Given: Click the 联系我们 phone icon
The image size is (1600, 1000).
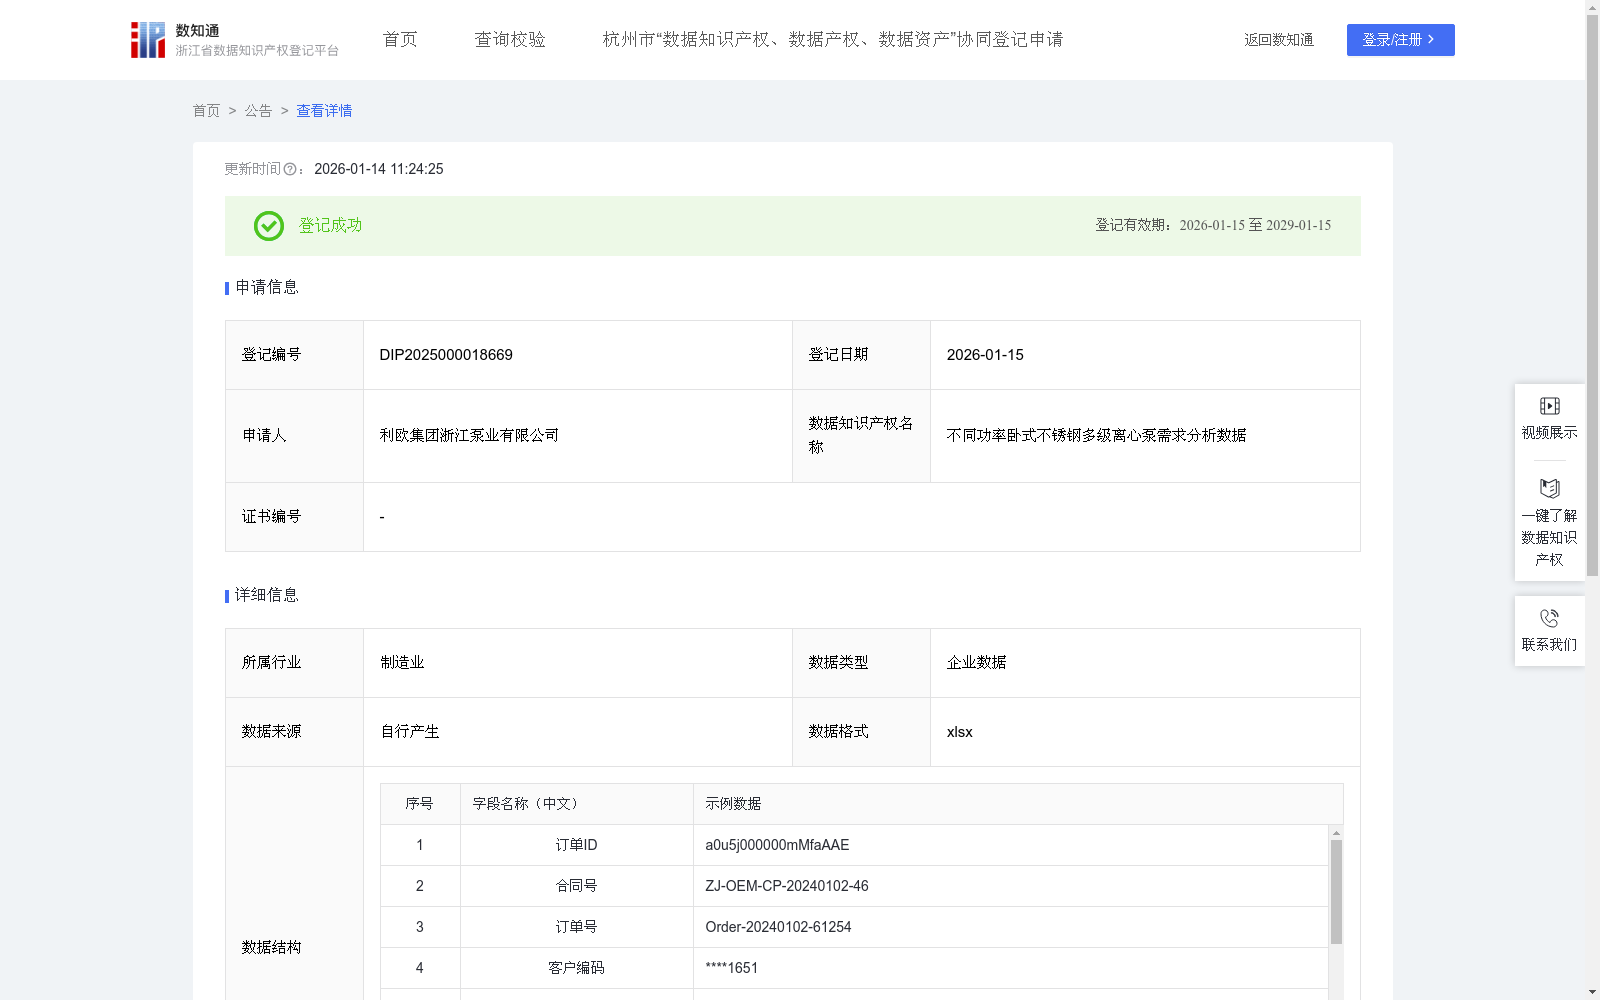Looking at the screenshot, I should click(1549, 618).
